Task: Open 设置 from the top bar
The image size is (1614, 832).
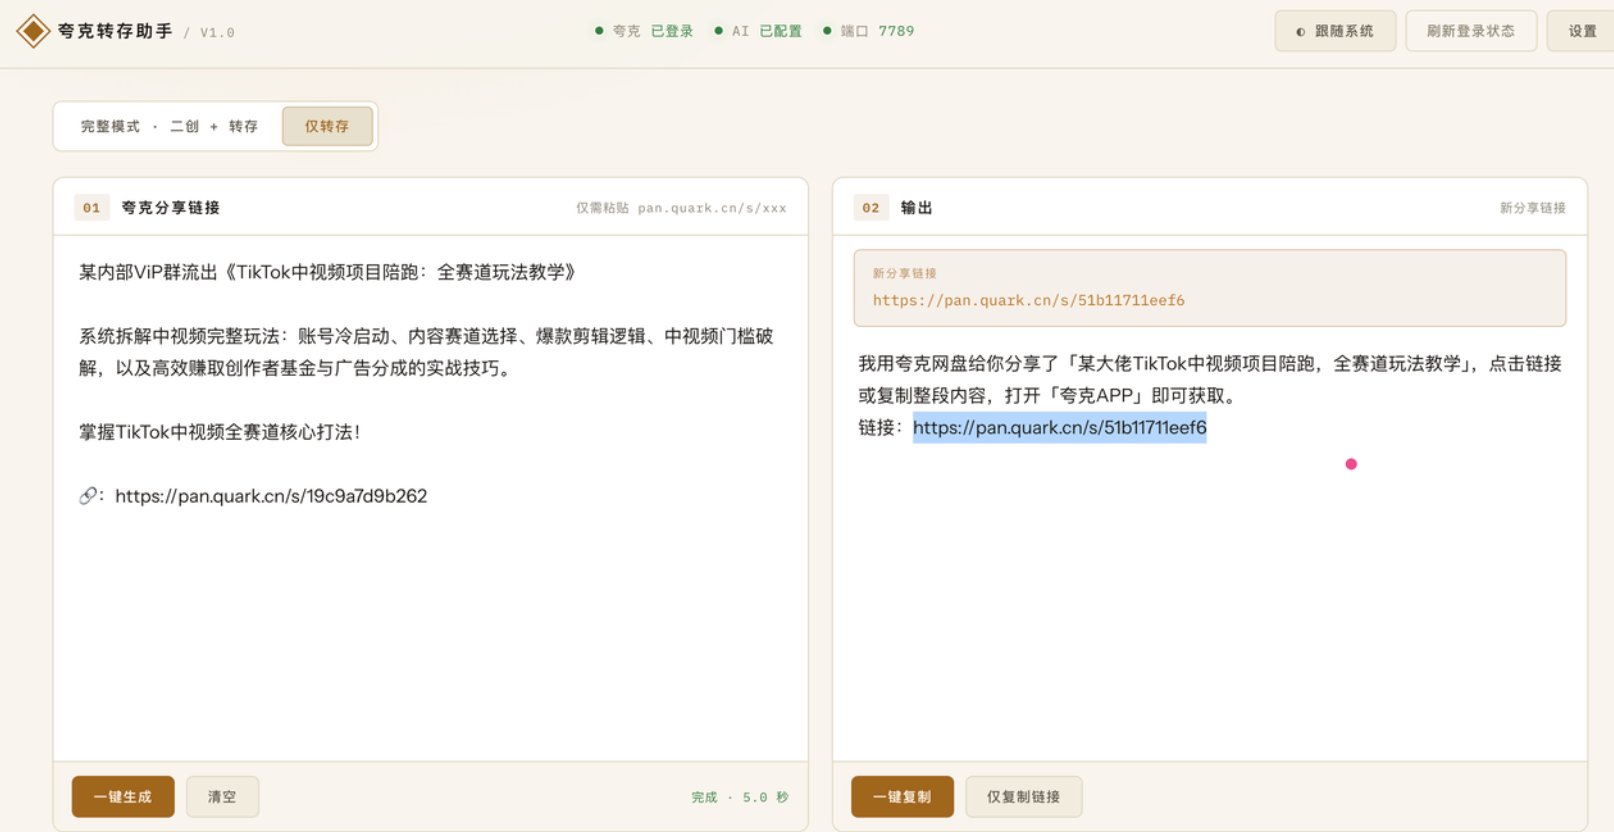Action: tap(1582, 31)
